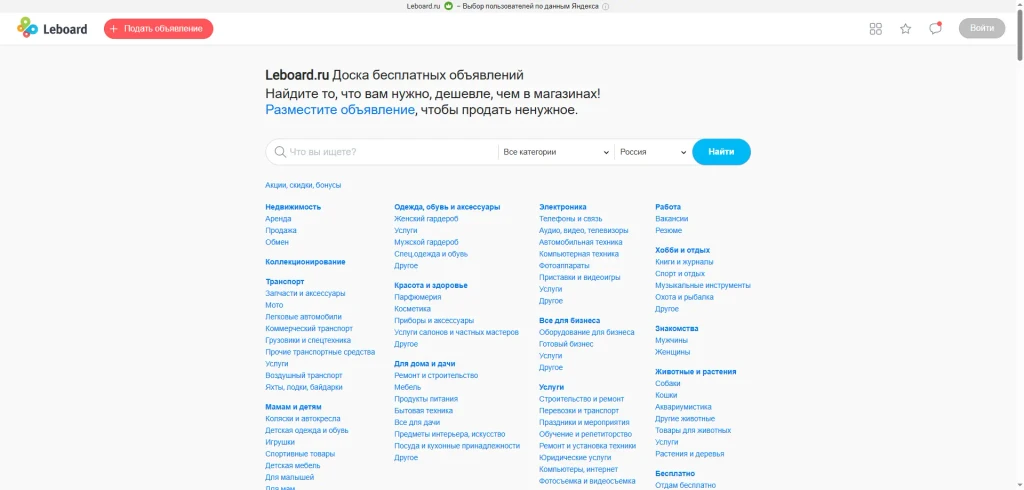Click Услуги салонов и частных мастеров
Screen dimensions: 1024x490
click(456, 333)
